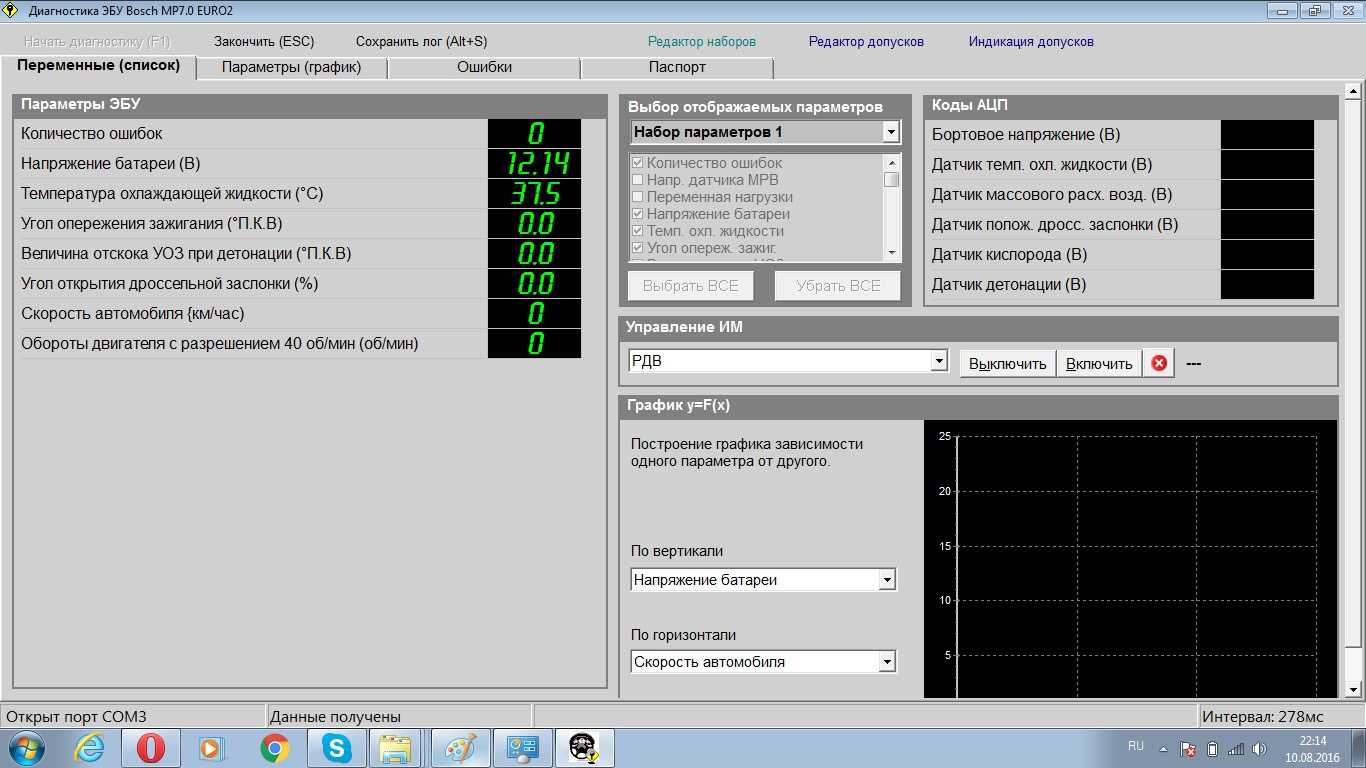Image resolution: width=1366 pixels, height=768 pixels.
Task: Click the Датчик кислорода (В) row label
Action: pyautogui.click(x=1009, y=255)
